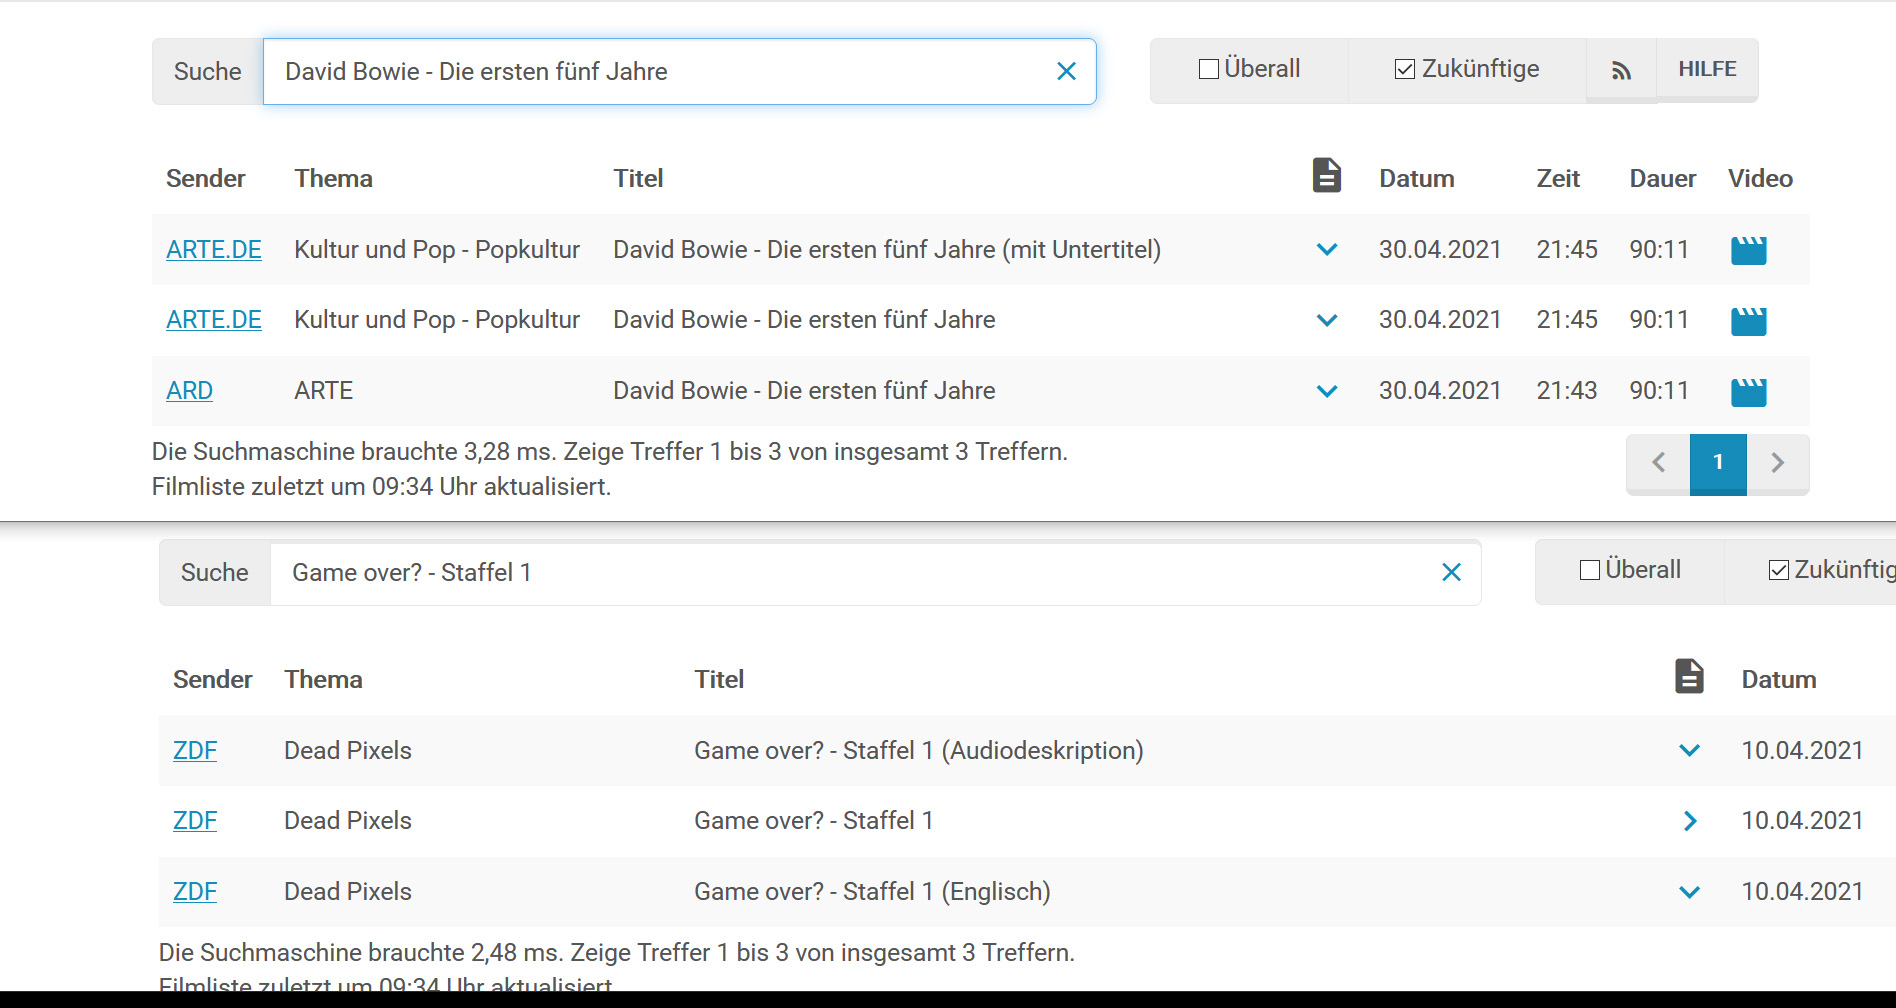Open the HILFE help button
1896x1008 pixels.
tap(1707, 69)
